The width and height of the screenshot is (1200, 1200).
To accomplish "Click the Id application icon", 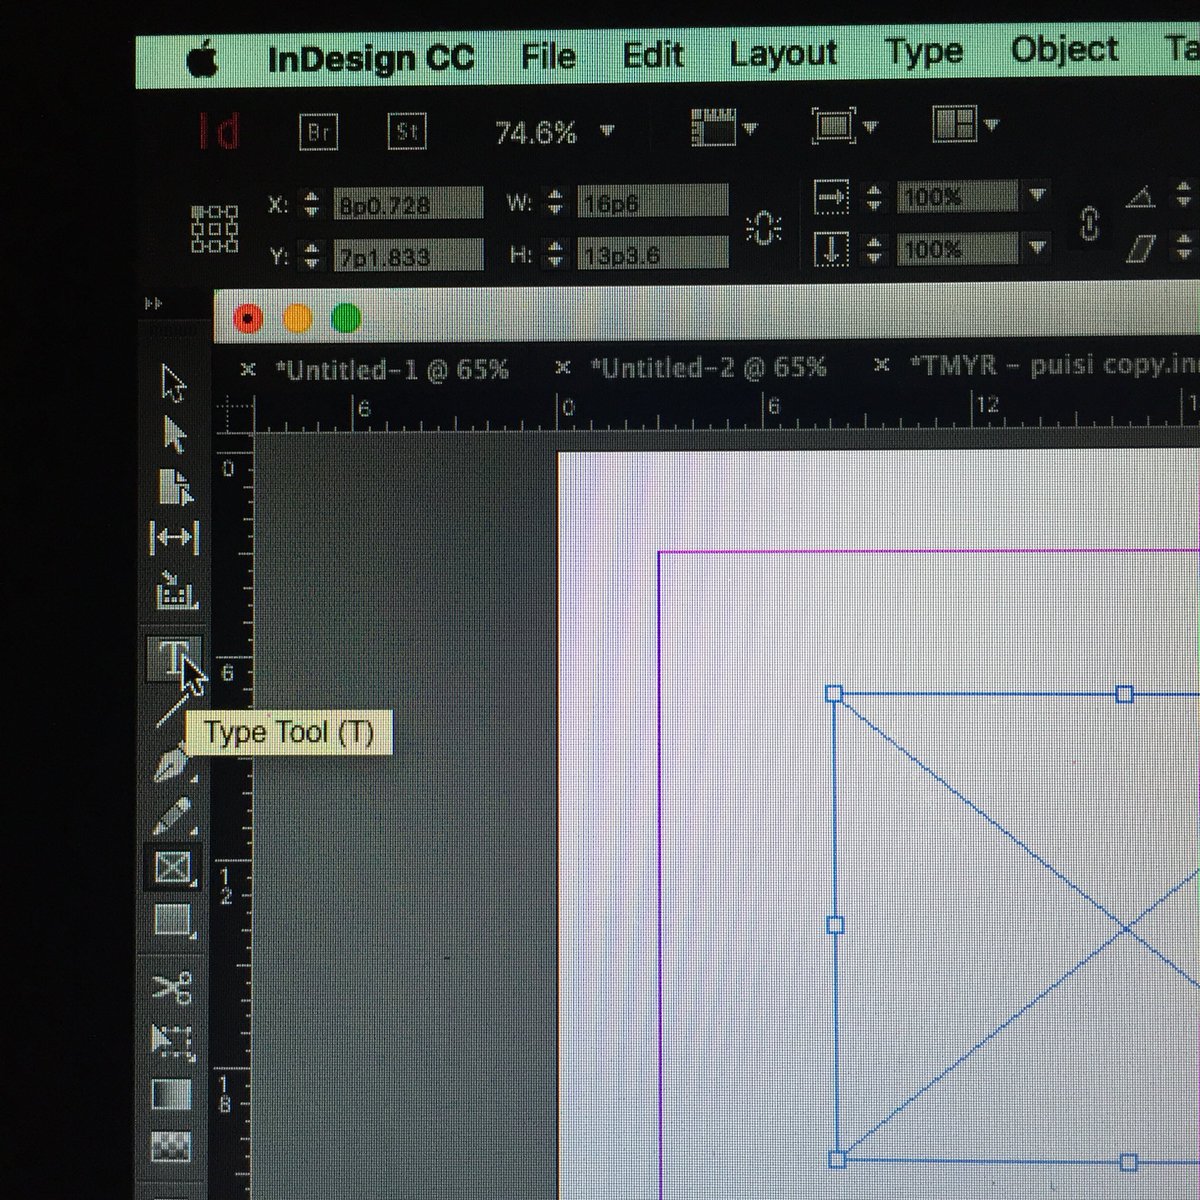I will [219, 131].
